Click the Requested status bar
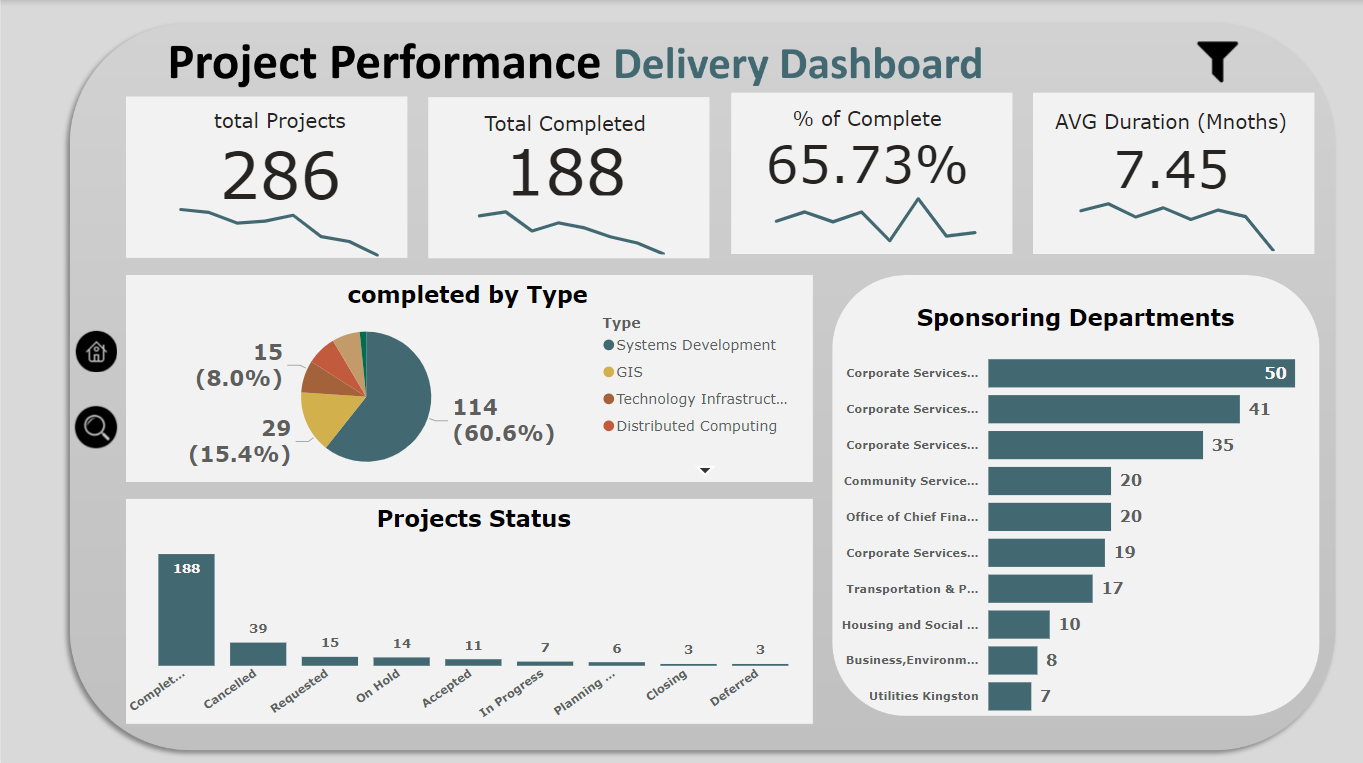 [x=330, y=661]
